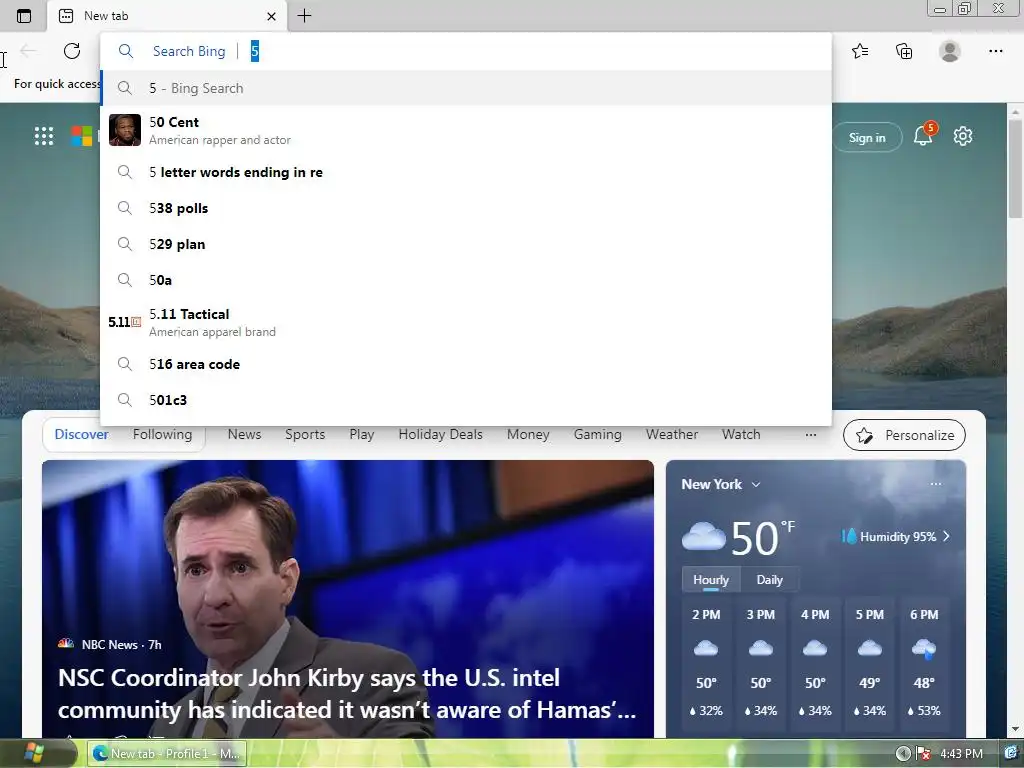The image size is (1024, 768).
Task: Click the NBC News source label
Action: [x=109, y=645]
